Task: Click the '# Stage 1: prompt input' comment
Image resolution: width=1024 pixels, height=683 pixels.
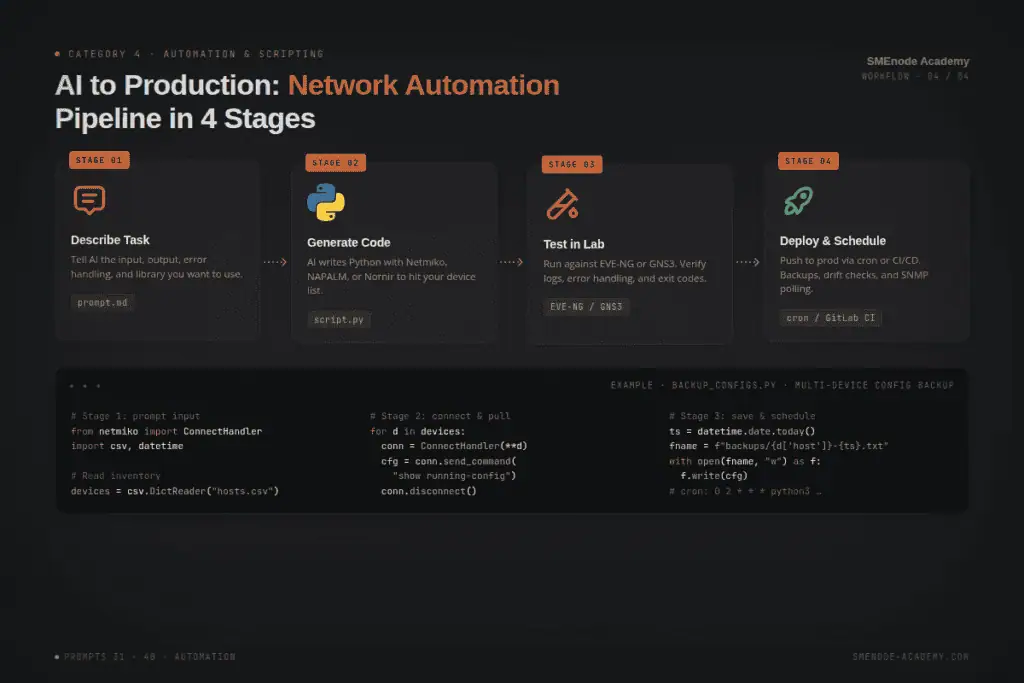Action: 135,416
